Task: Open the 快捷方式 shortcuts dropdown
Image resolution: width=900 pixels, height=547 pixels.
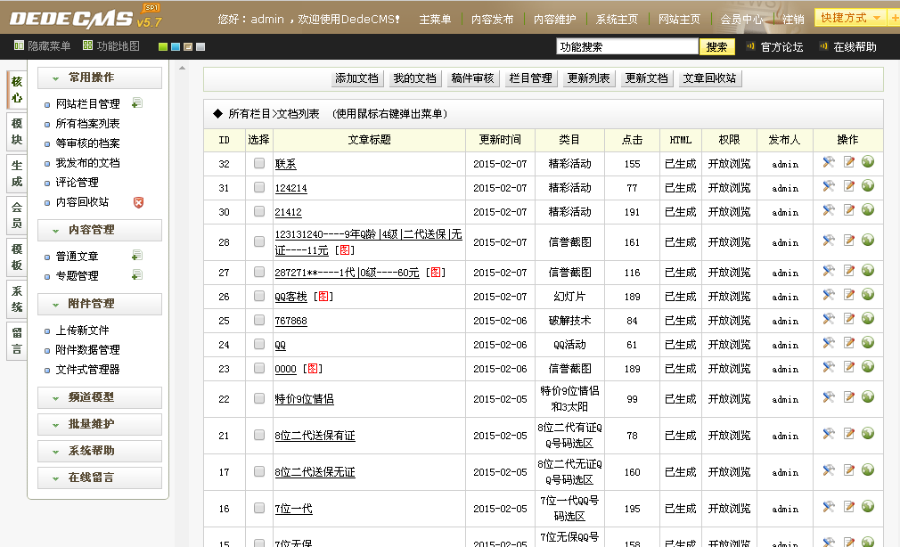Action: coord(850,18)
